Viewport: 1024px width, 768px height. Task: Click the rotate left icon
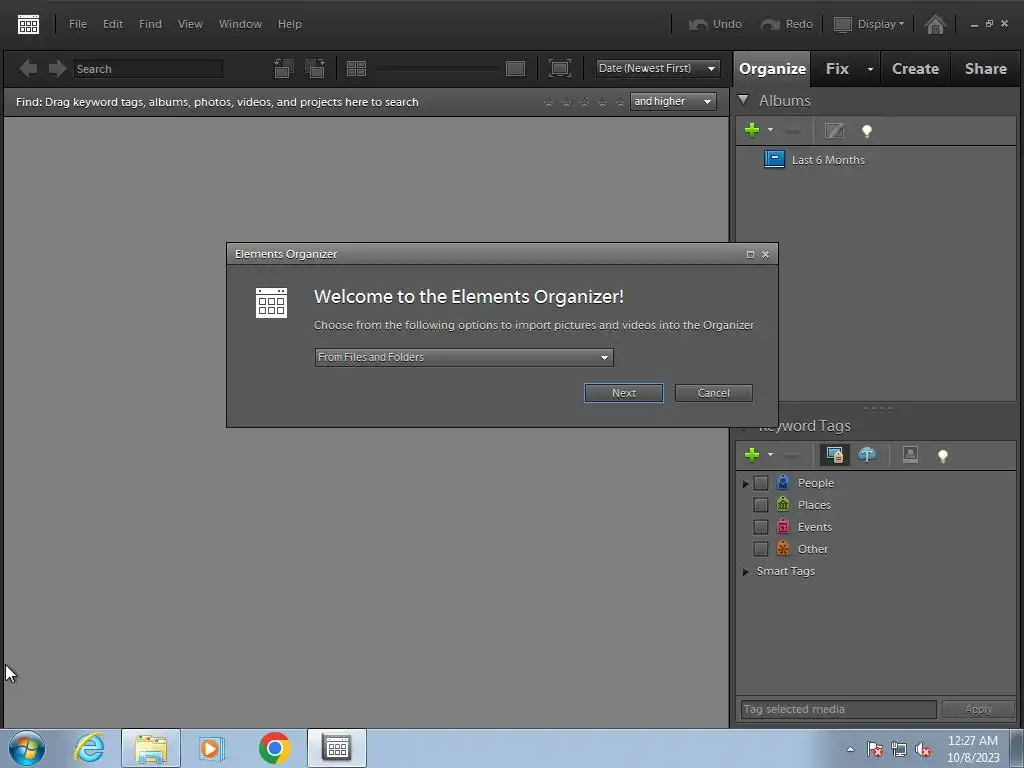click(283, 68)
